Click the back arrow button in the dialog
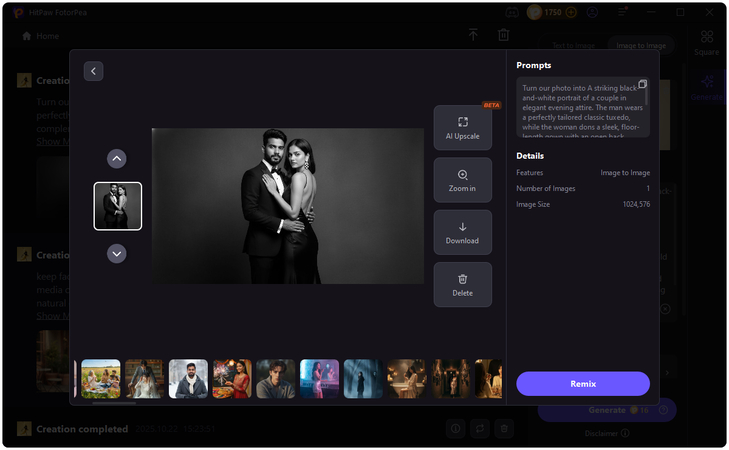This screenshot has width=729, height=450. point(93,71)
